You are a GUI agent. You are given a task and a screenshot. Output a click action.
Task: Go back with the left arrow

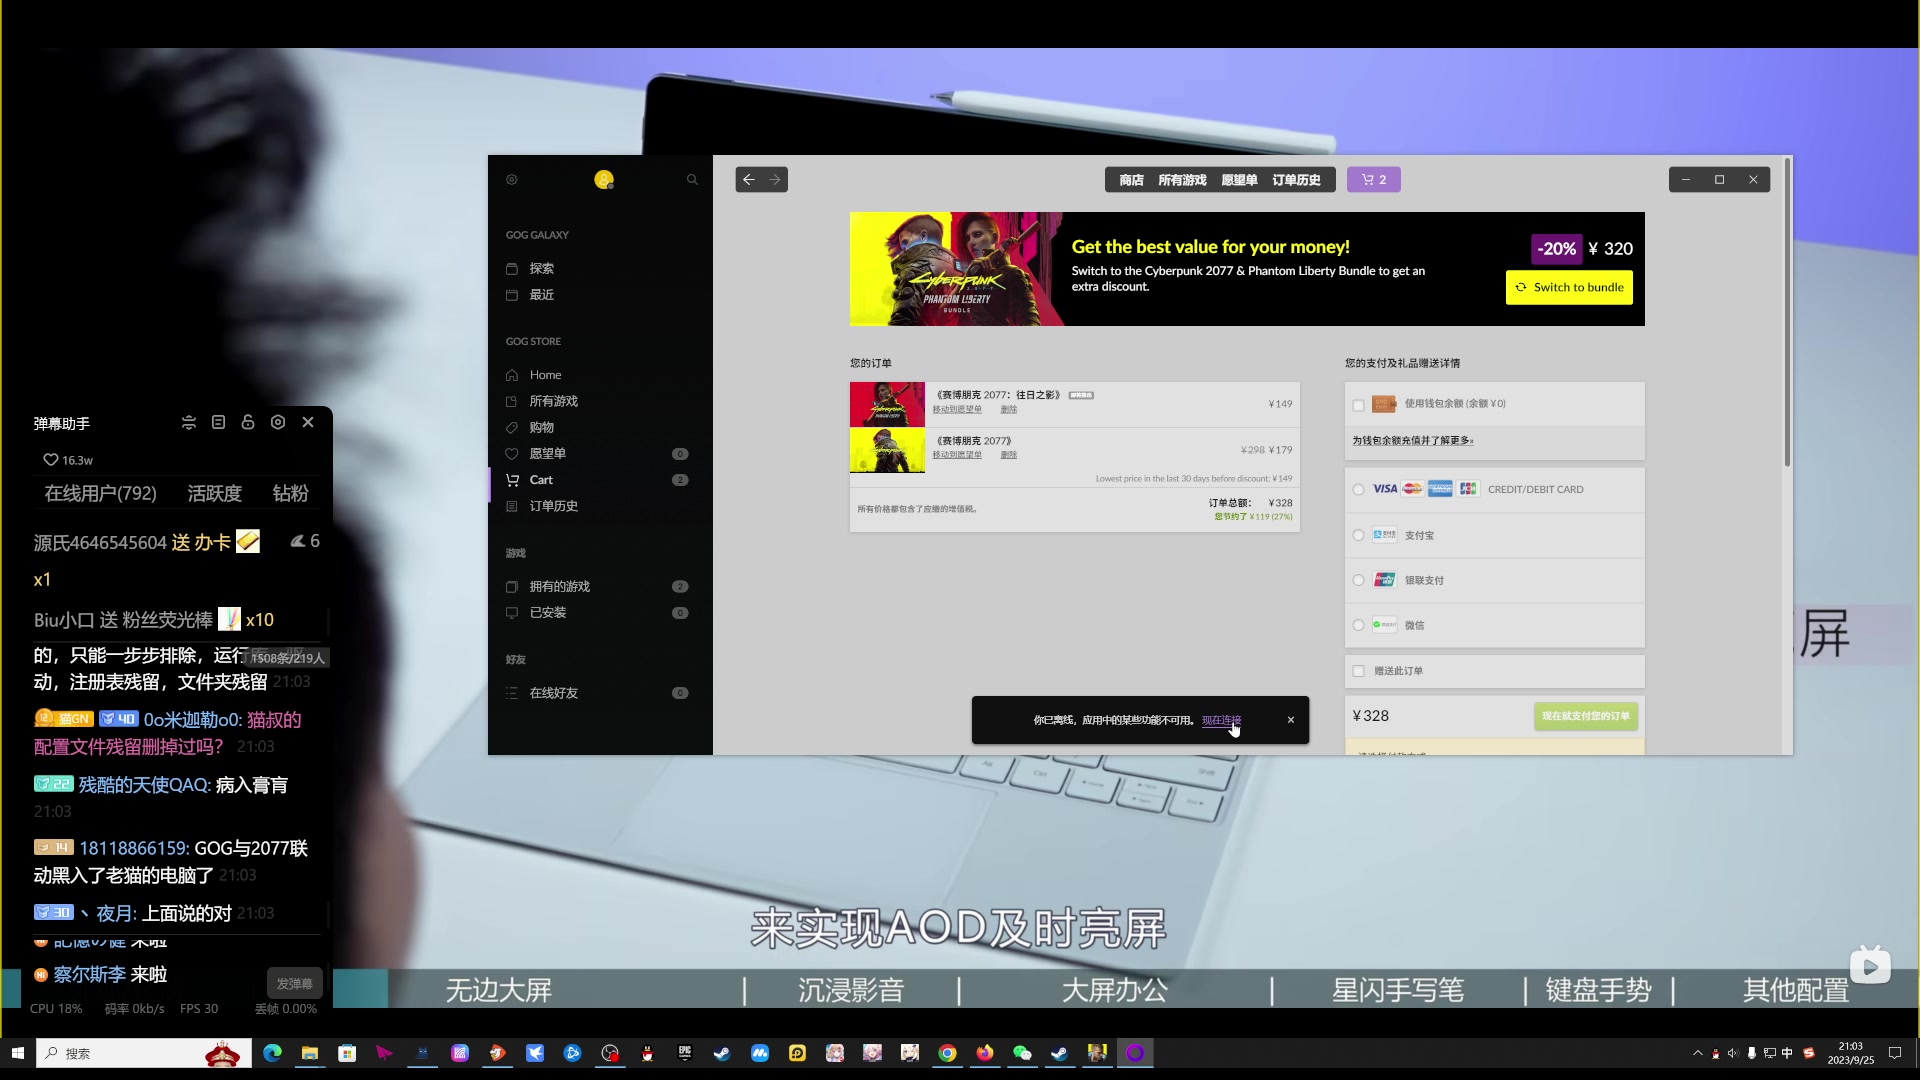[749, 180]
